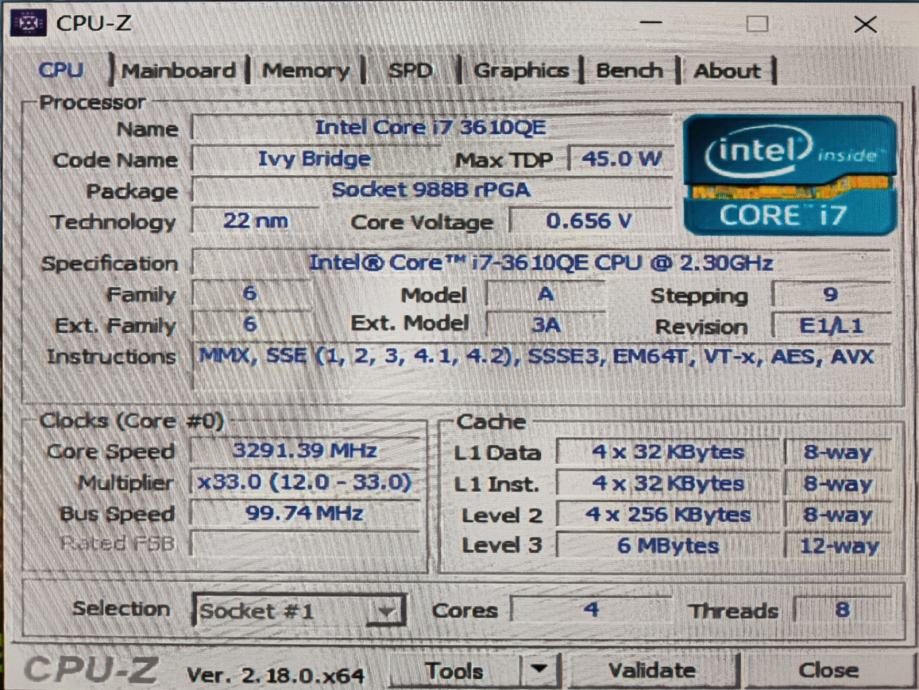The height and width of the screenshot is (690, 919).
Task: Click the Core Voltage value 0.656 V
Action: pyautogui.click(x=590, y=221)
